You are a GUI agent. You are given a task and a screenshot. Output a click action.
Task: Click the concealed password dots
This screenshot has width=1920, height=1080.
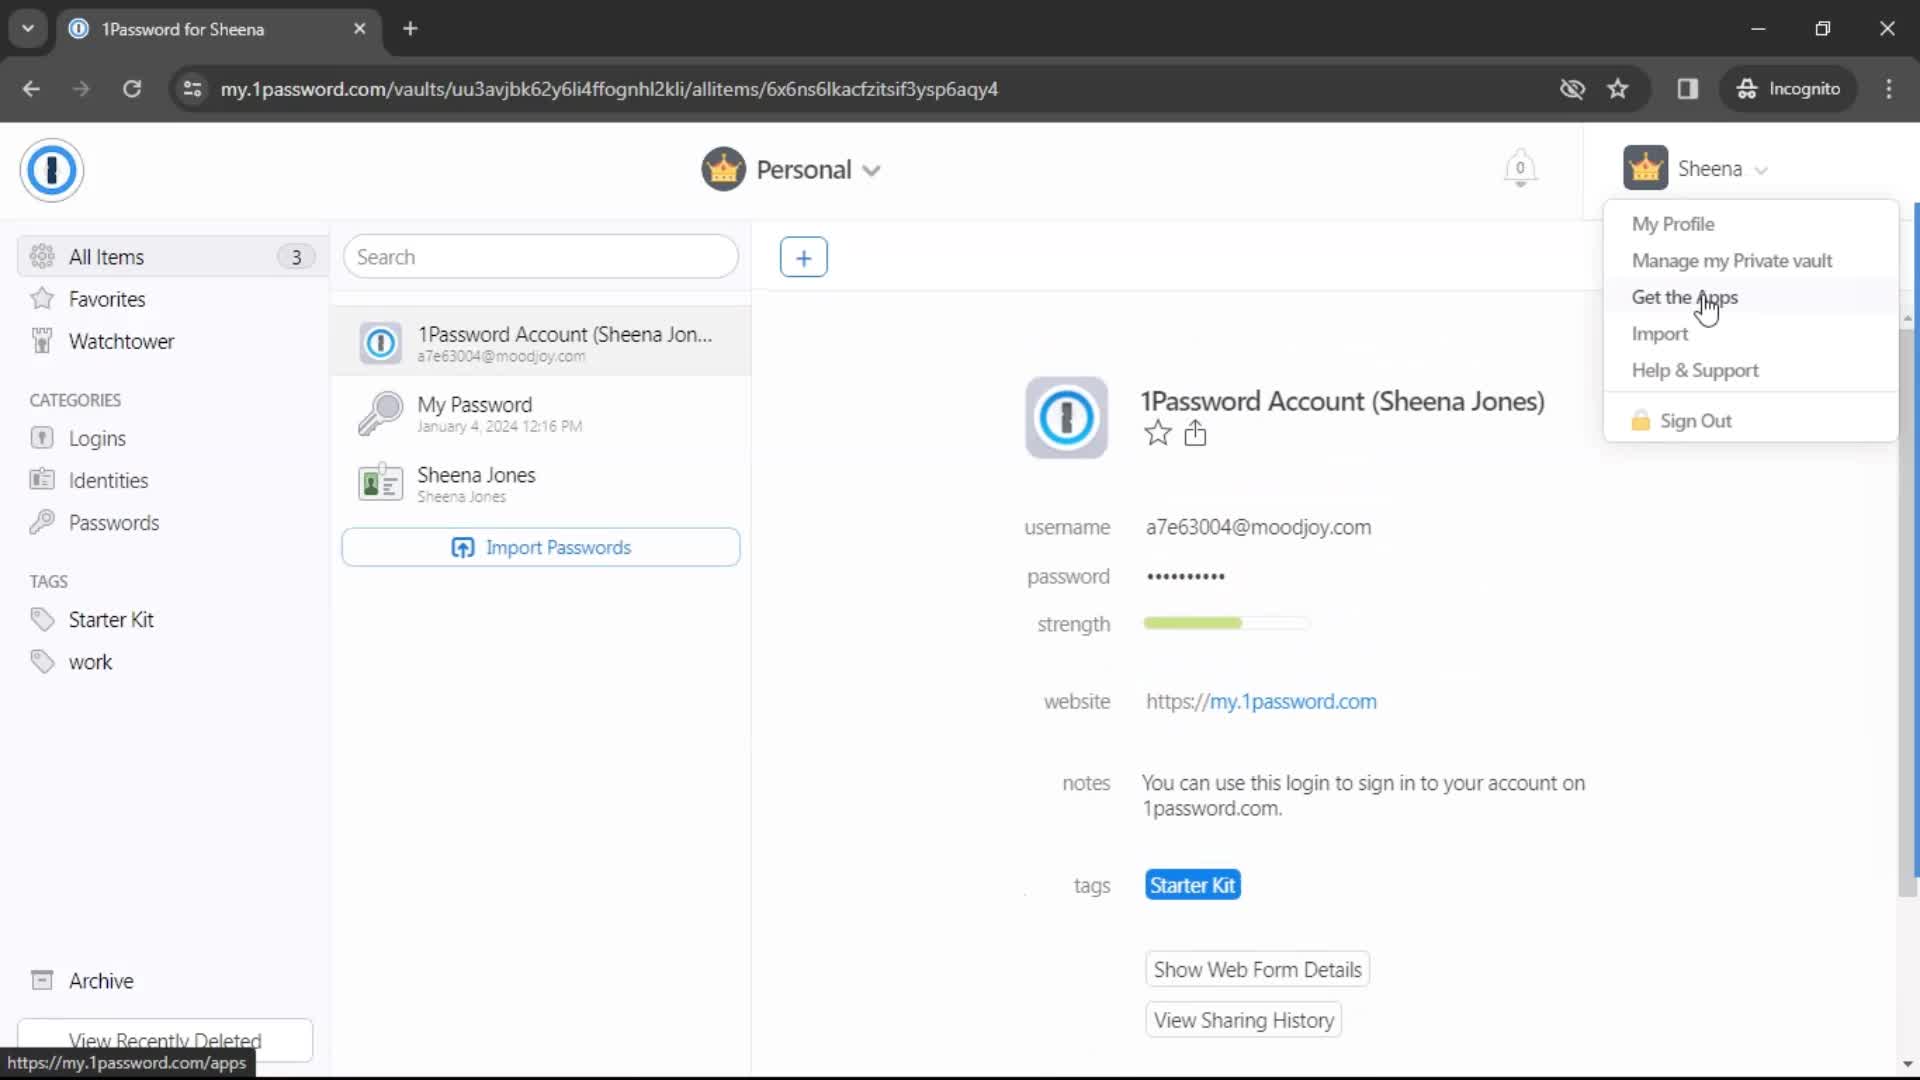[1186, 576]
